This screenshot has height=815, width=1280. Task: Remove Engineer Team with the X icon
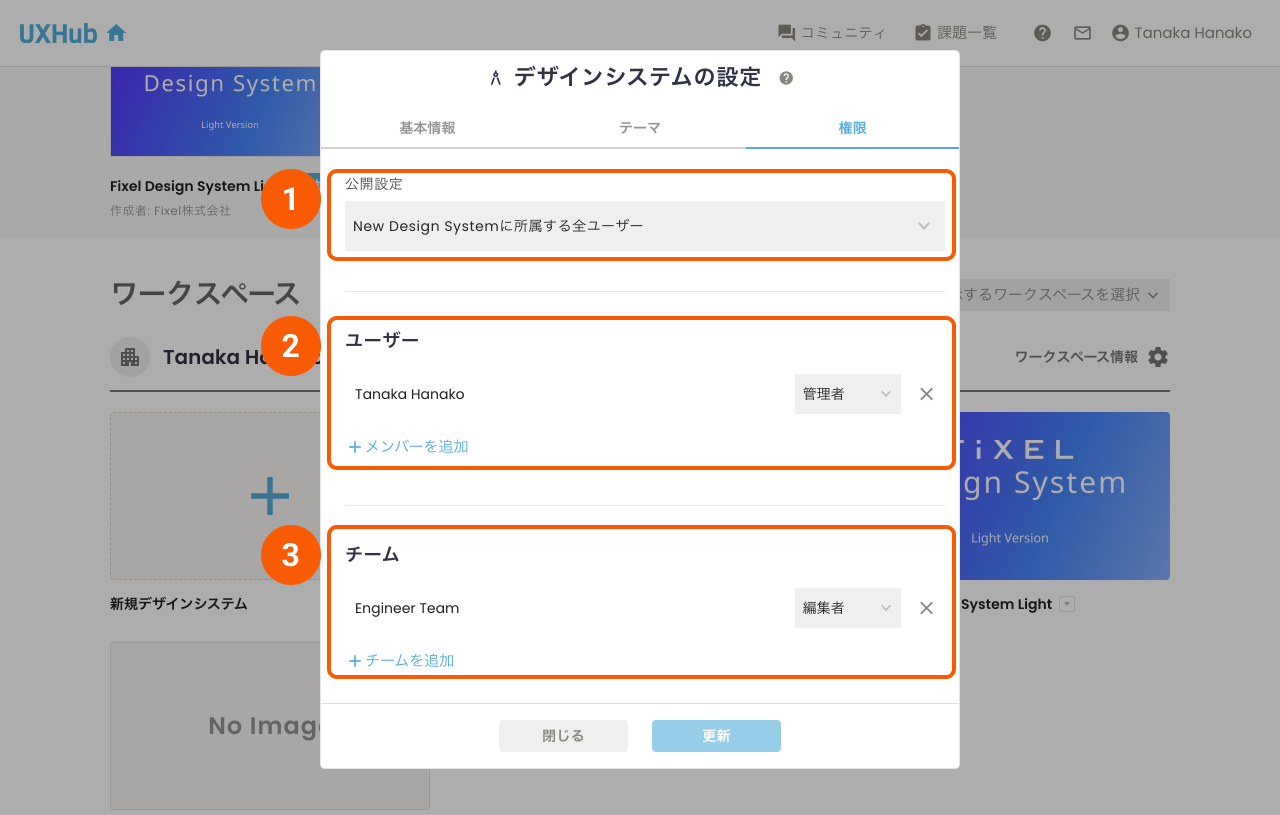click(926, 607)
